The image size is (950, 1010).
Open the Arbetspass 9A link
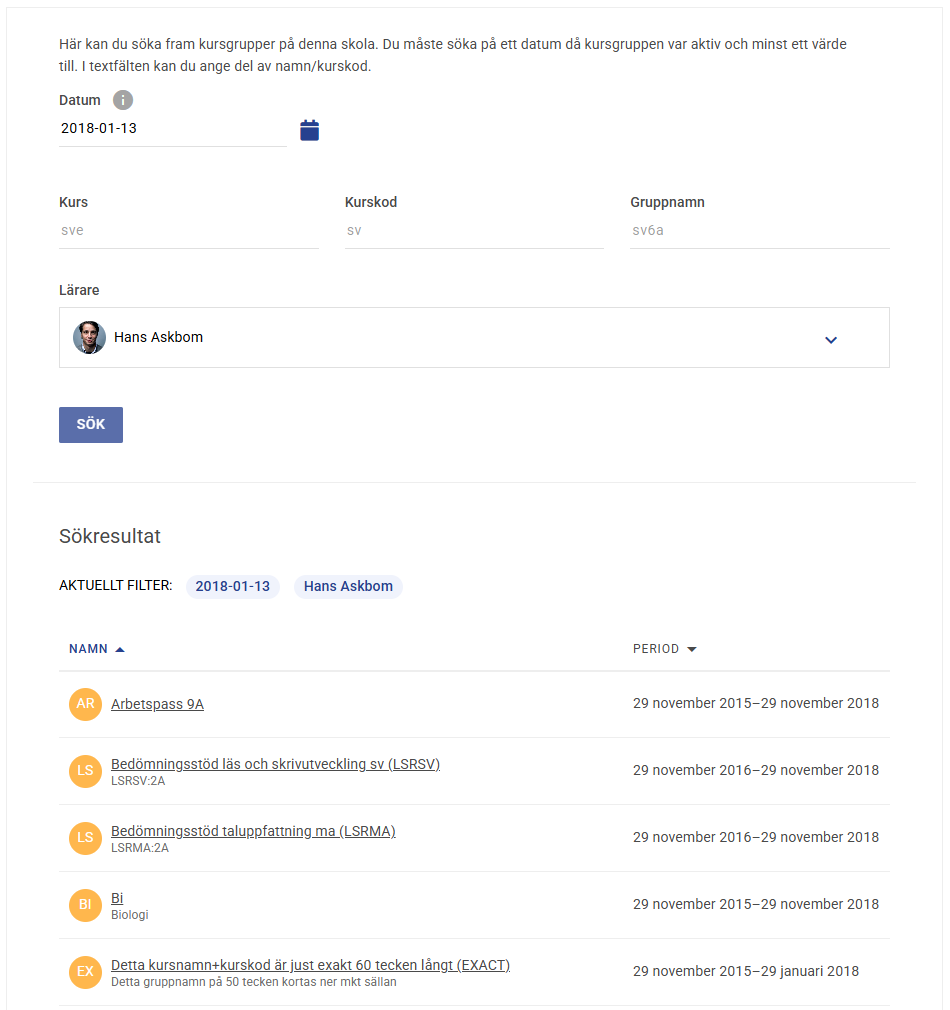pos(157,704)
